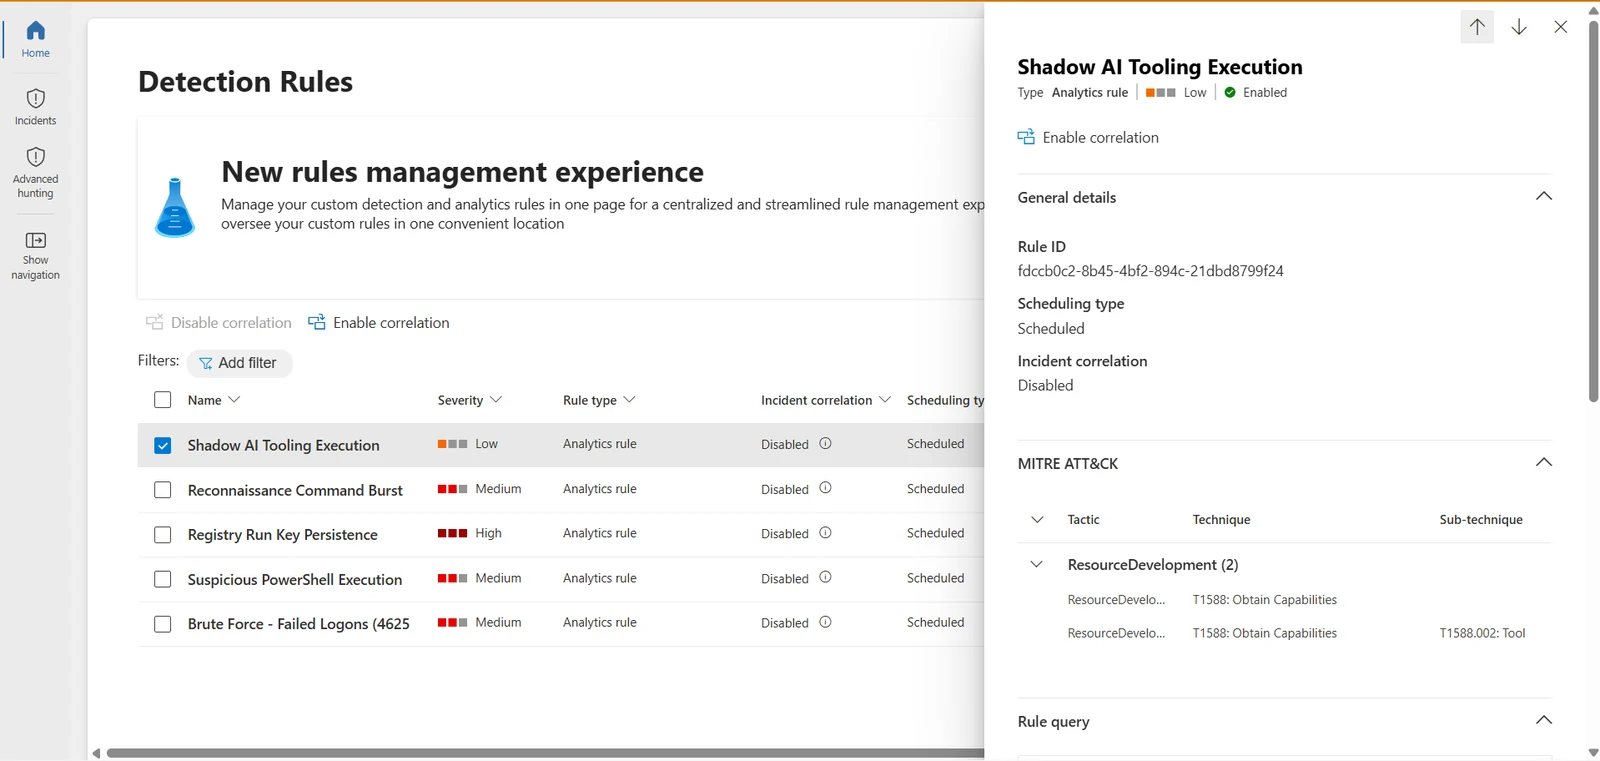The height and width of the screenshot is (761, 1600).
Task: Collapse the MITRE ATT&CK section
Action: click(1544, 462)
